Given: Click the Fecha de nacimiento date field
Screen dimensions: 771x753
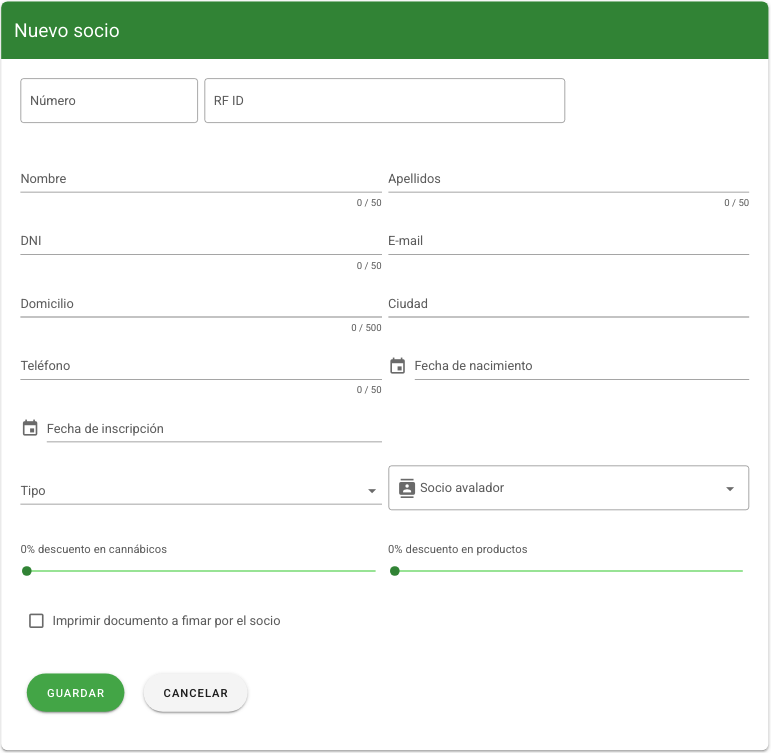Looking at the screenshot, I should click(581, 366).
